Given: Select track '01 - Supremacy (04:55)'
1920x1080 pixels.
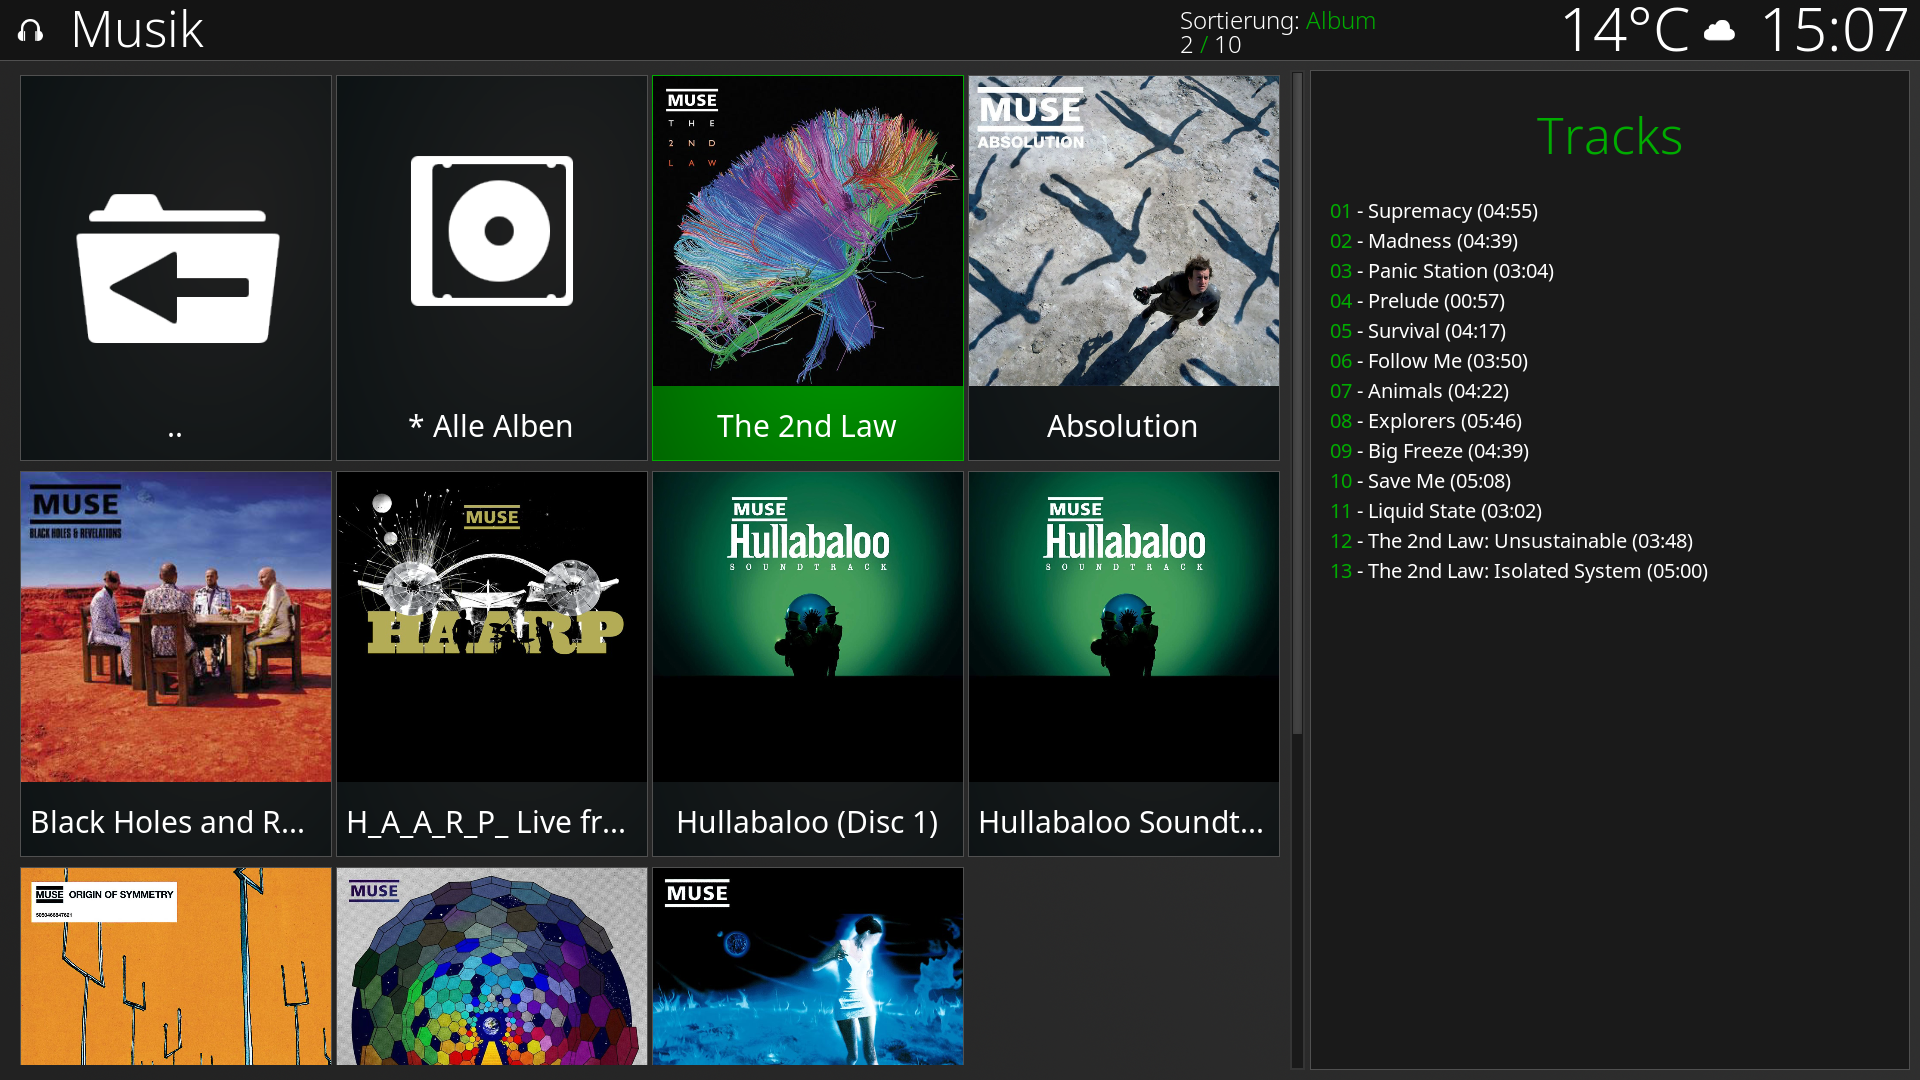Looking at the screenshot, I should [1433, 211].
